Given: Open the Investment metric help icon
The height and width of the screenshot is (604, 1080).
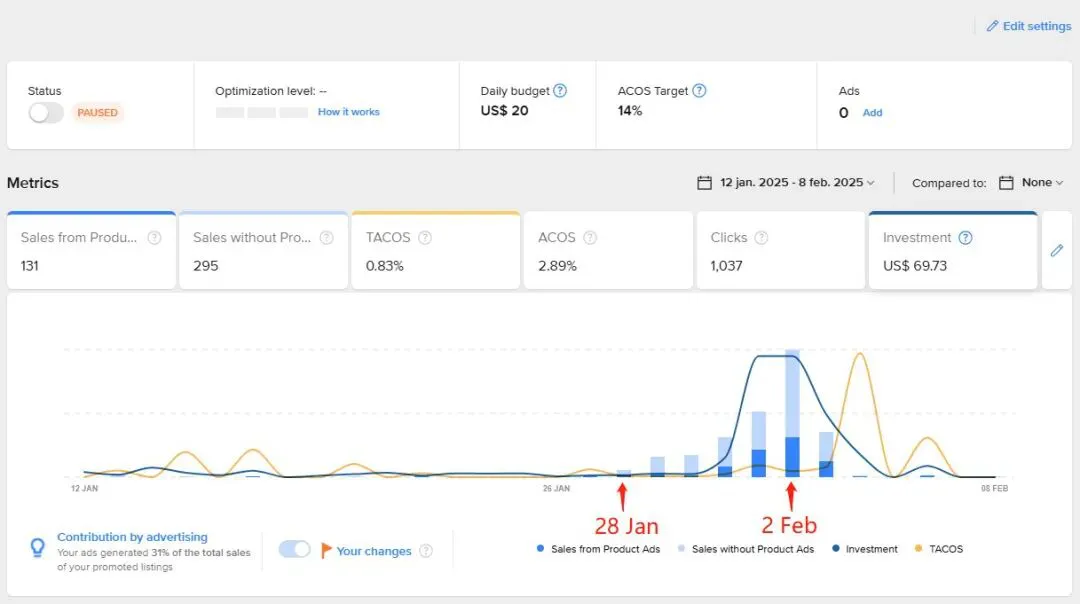Looking at the screenshot, I should point(966,238).
